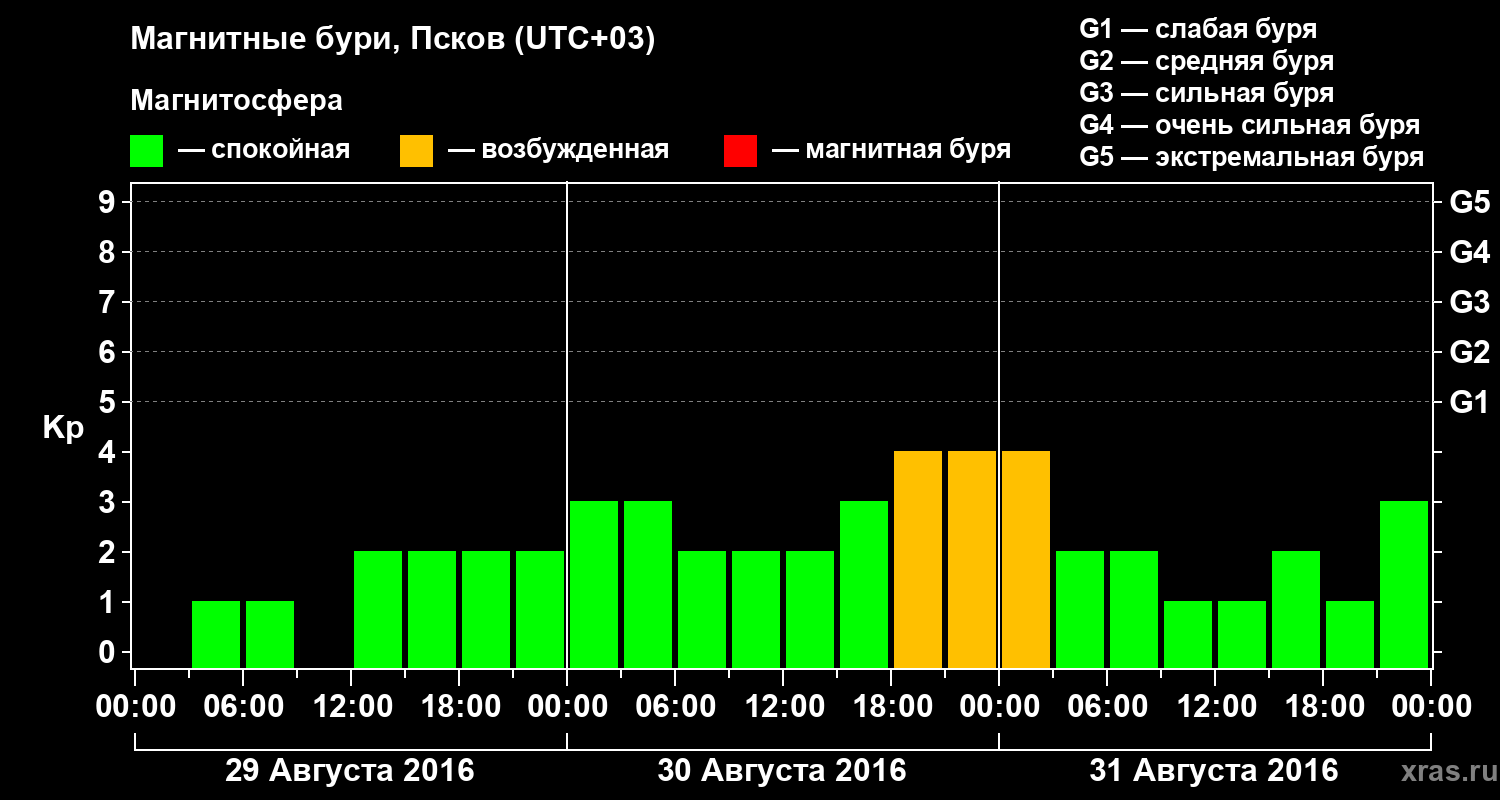Click the 'Магнитосфера' legend heading
Screen dimensions: 1500x800
(236, 101)
